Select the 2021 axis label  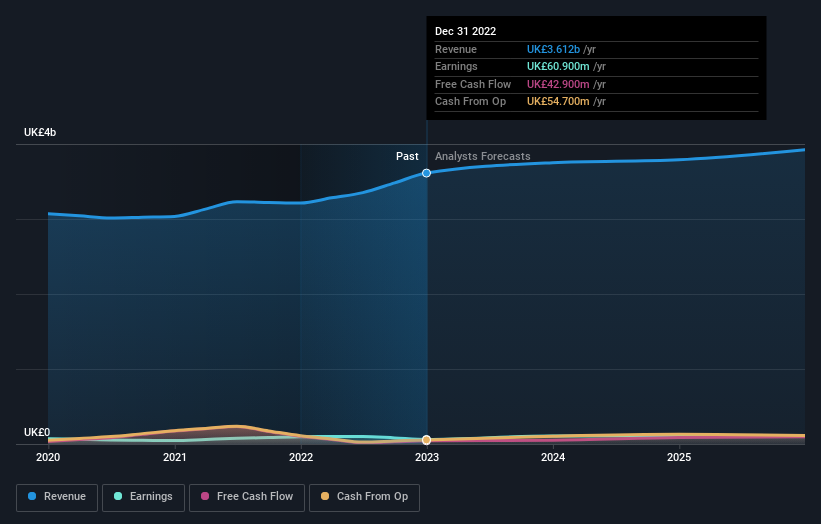pos(174,458)
